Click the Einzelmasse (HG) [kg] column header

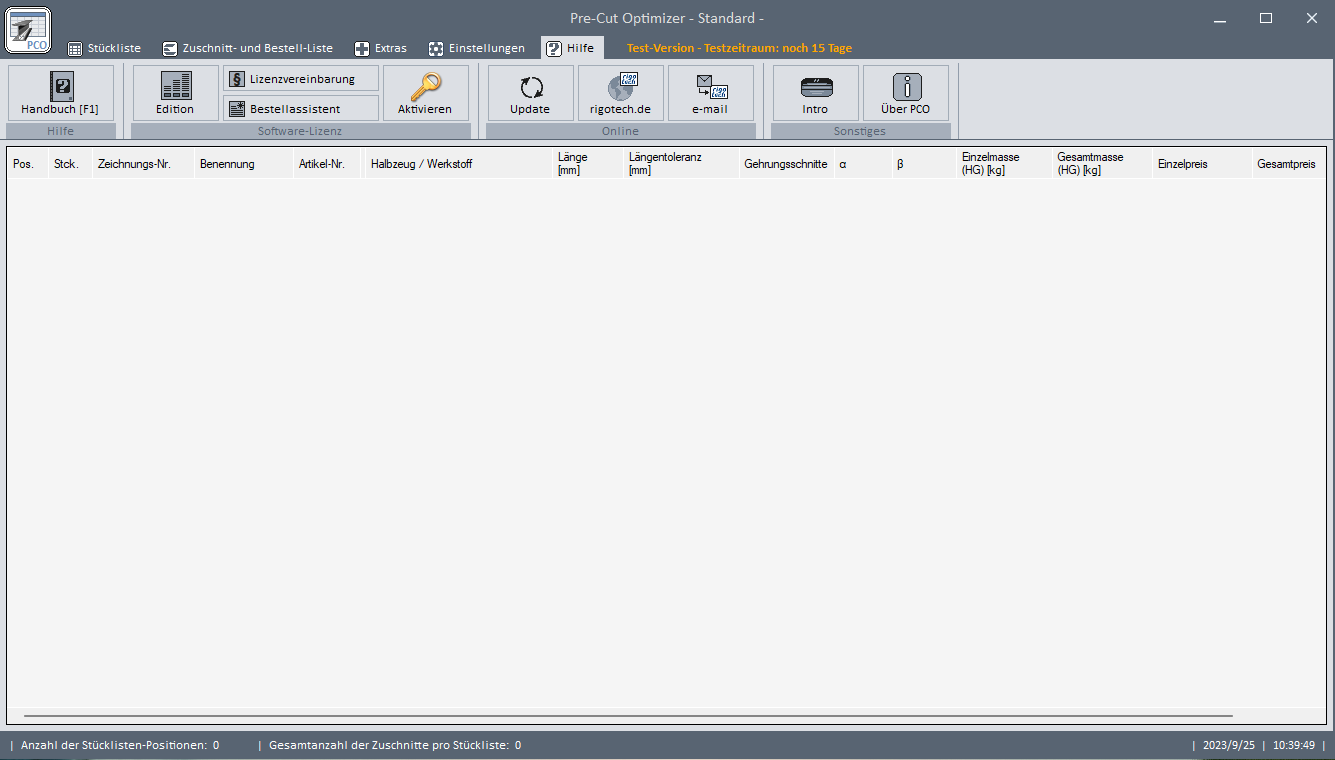(1004, 164)
